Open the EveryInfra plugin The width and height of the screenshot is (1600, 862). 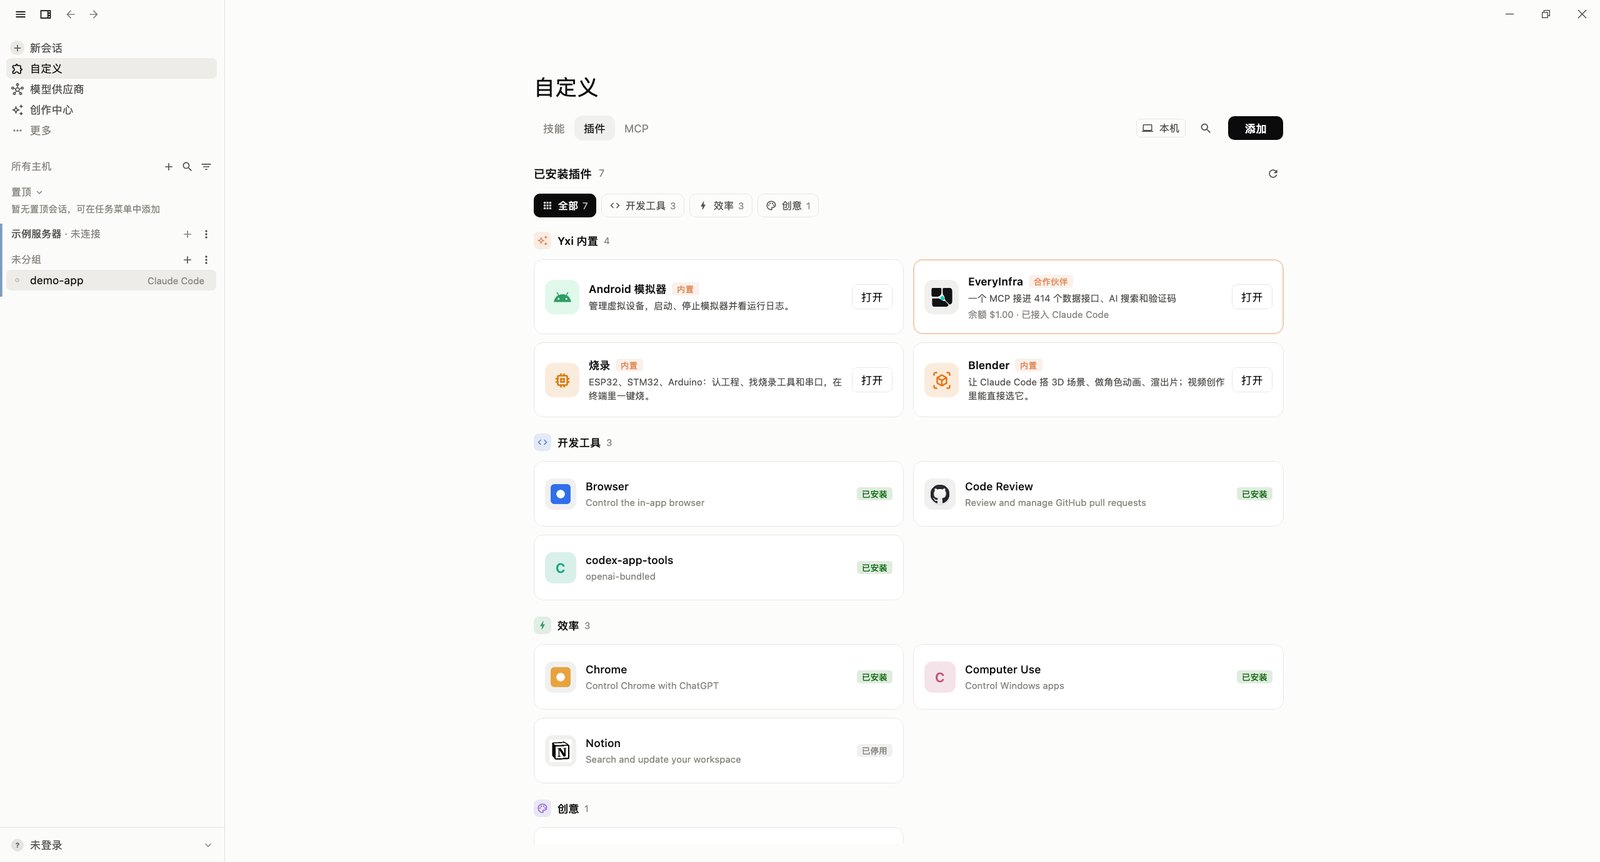pyautogui.click(x=1252, y=297)
